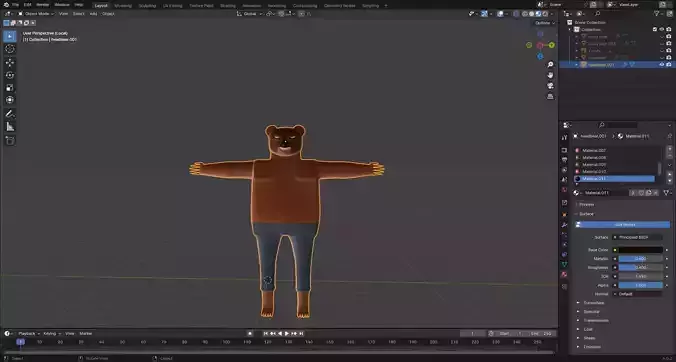Toggle the Use Nodes button
676x362 pixels.
[x=624, y=225]
